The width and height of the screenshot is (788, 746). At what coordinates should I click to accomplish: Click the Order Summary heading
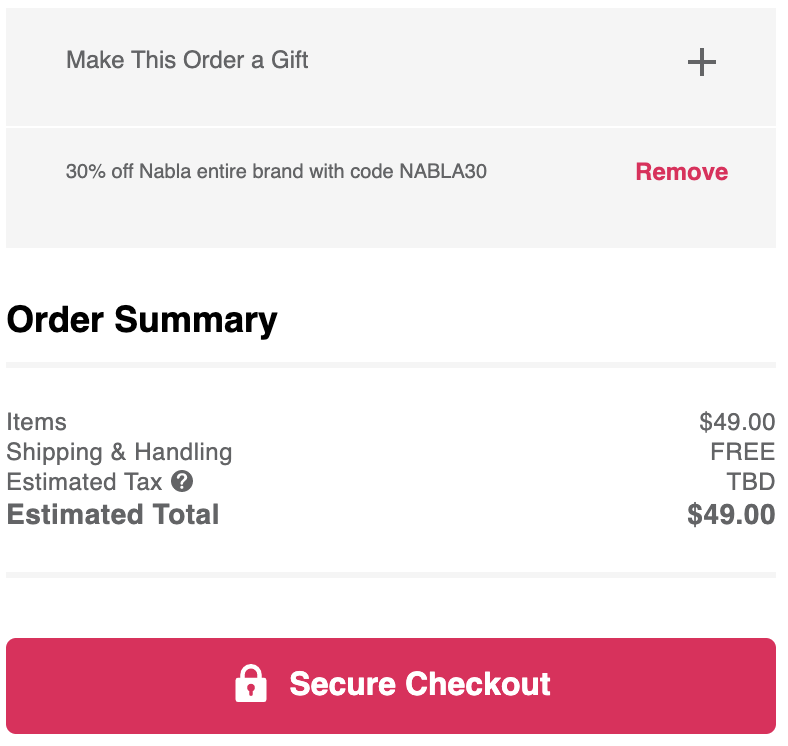click(x=142, y=320)
